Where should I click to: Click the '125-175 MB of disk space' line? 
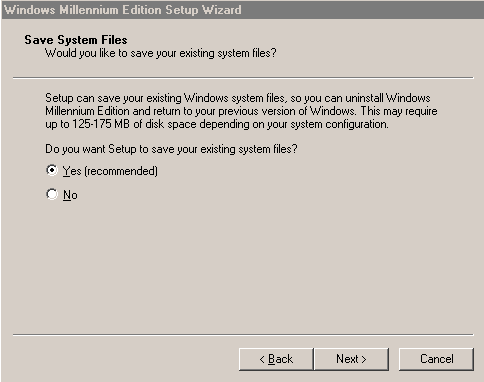point(217,124)
